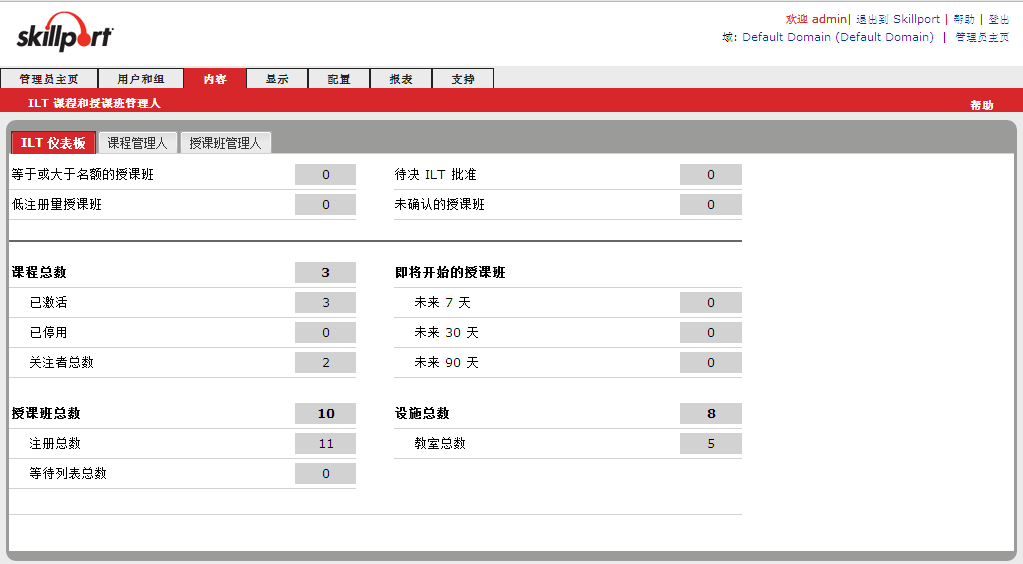
Task: Click the value for 低注册量授课班
Action: point(326,204)
